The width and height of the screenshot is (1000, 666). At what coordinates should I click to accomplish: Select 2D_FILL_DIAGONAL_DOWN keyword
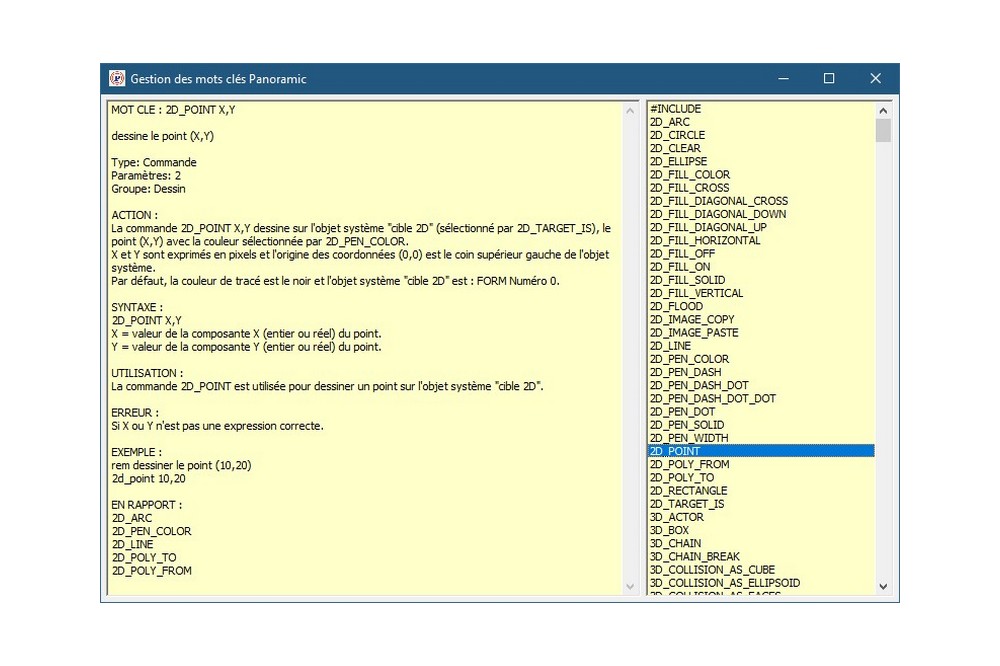pos(761,214)
